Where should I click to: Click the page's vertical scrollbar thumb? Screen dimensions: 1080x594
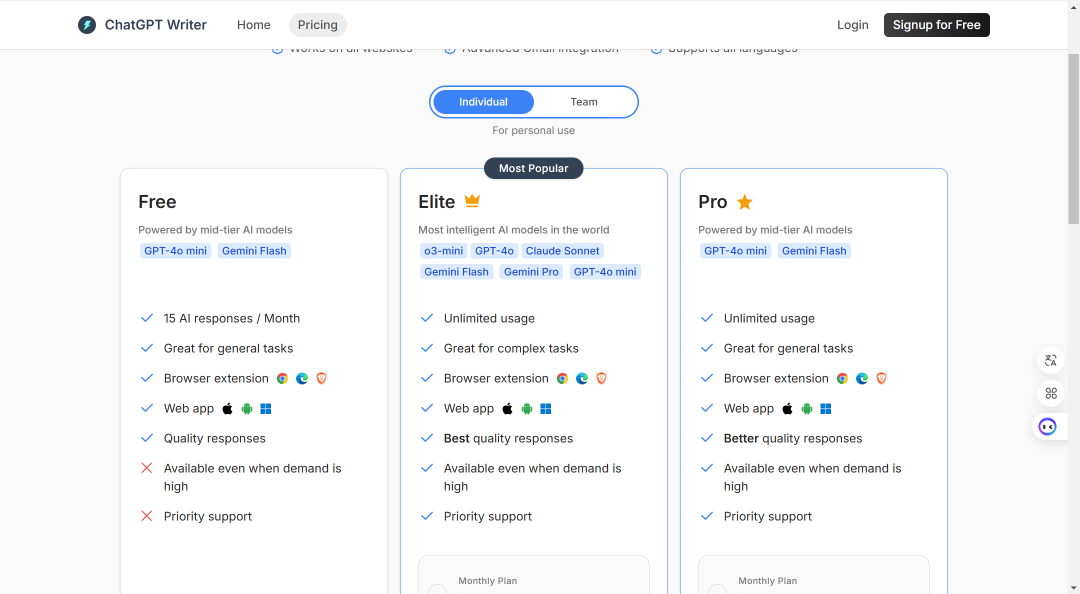(x=1074, y=138)
